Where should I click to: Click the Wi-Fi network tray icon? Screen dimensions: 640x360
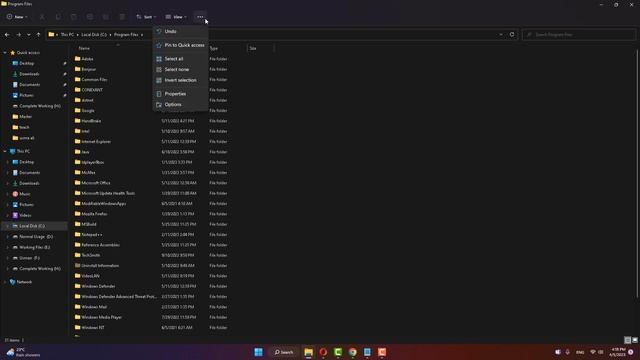click(593, 352)
